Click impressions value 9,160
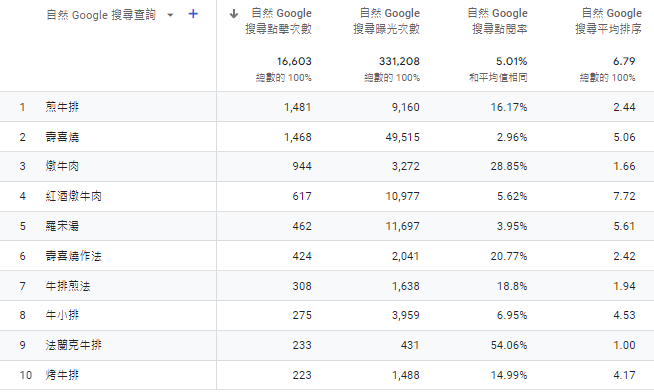The width and height of the screenshot is (654, 392). (405, 107)
